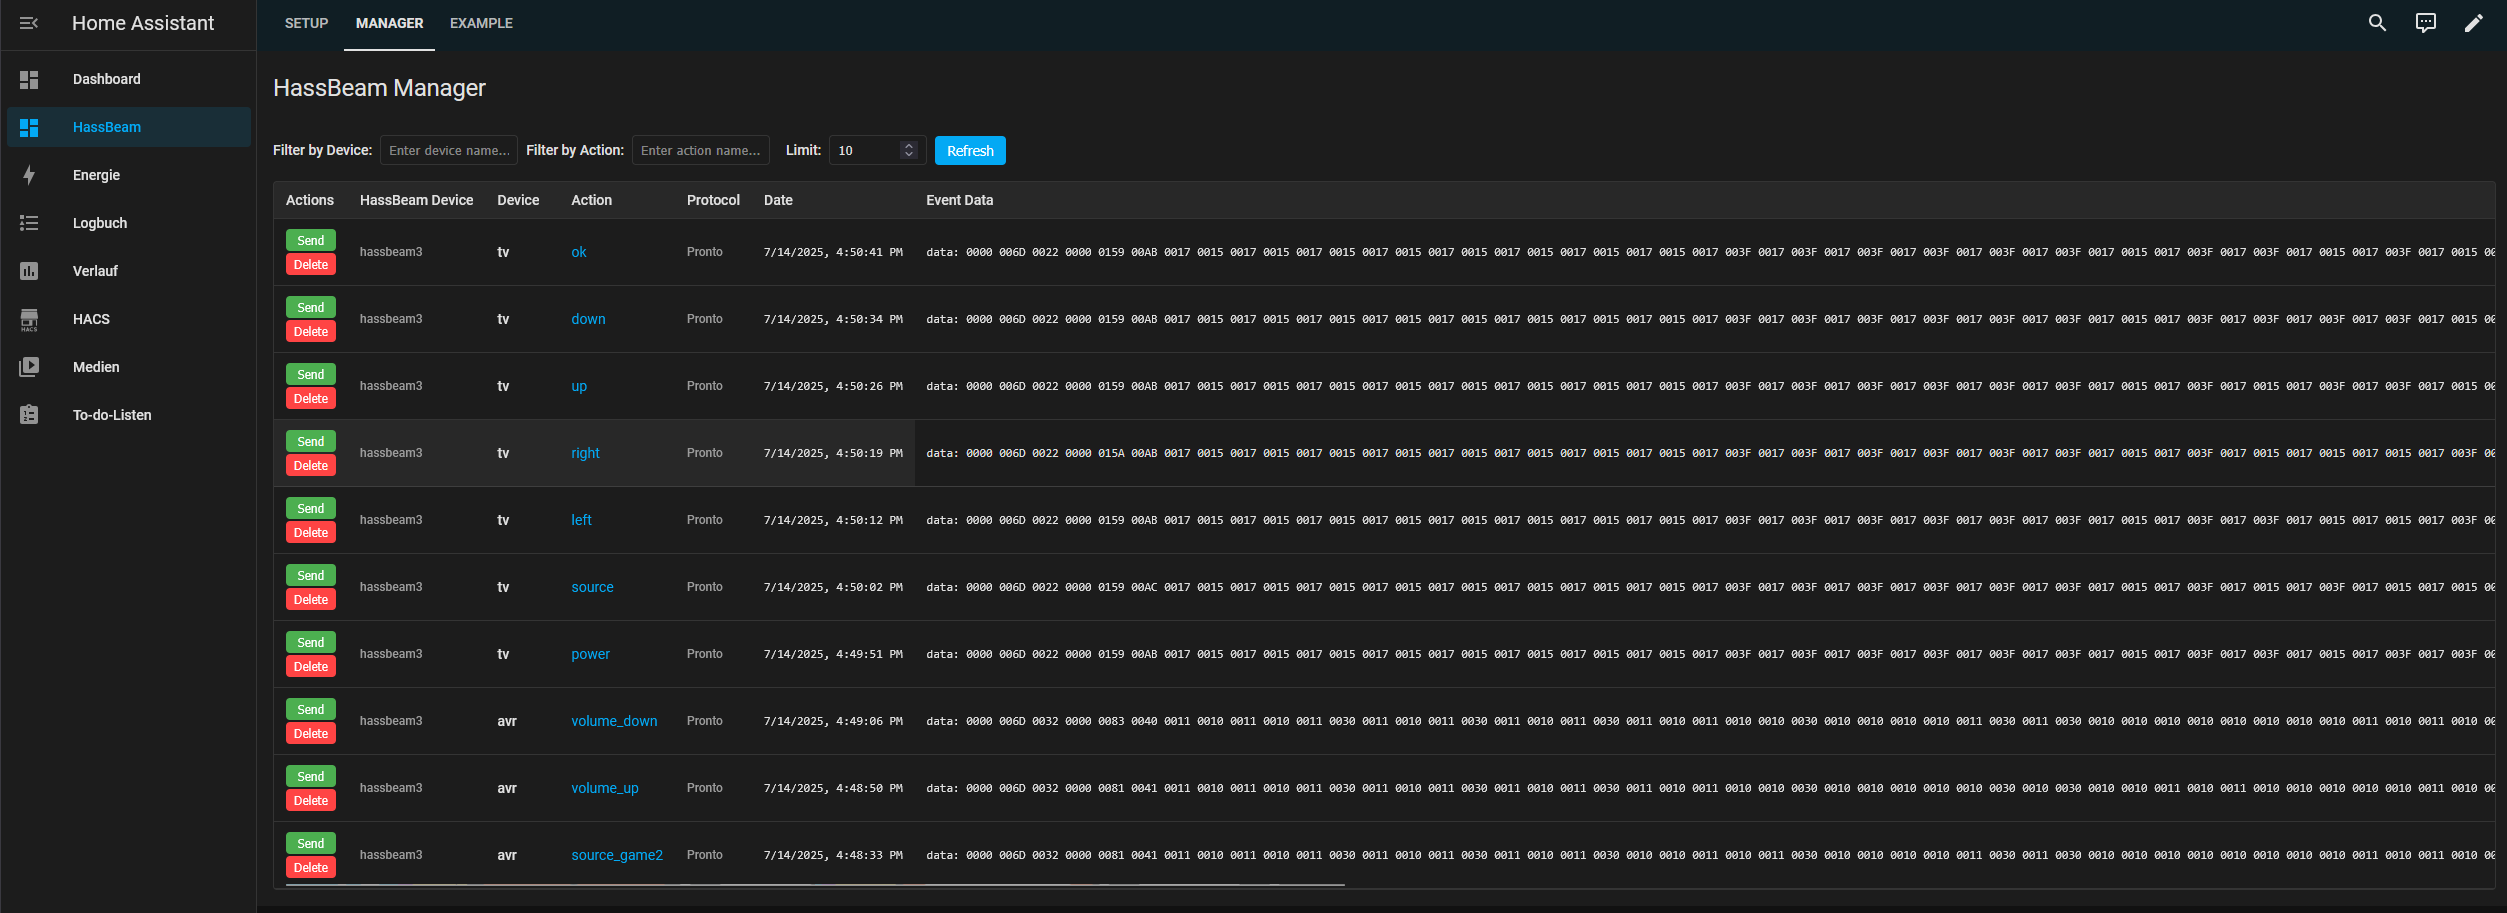Click the Event Data column header
The image size is (2507, 913).
tap(960, 200)
